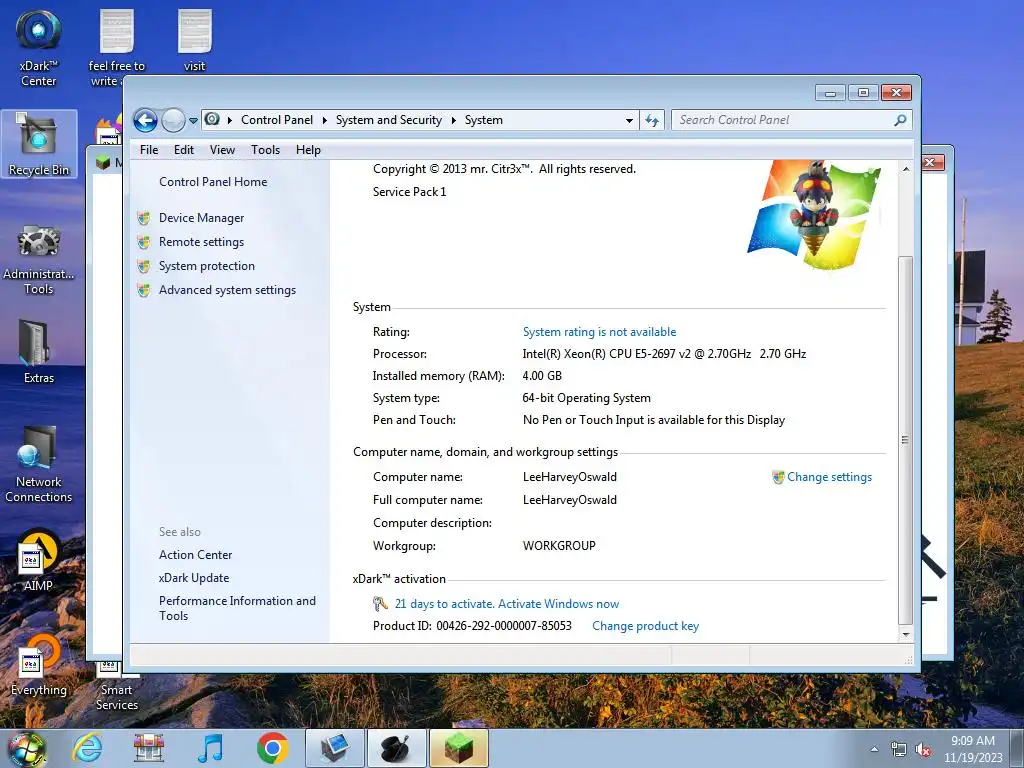Click Control Panel in the breadcrumb
Image resolution: width=1024 pixels, height=768 pixels.
pos(277,120)
